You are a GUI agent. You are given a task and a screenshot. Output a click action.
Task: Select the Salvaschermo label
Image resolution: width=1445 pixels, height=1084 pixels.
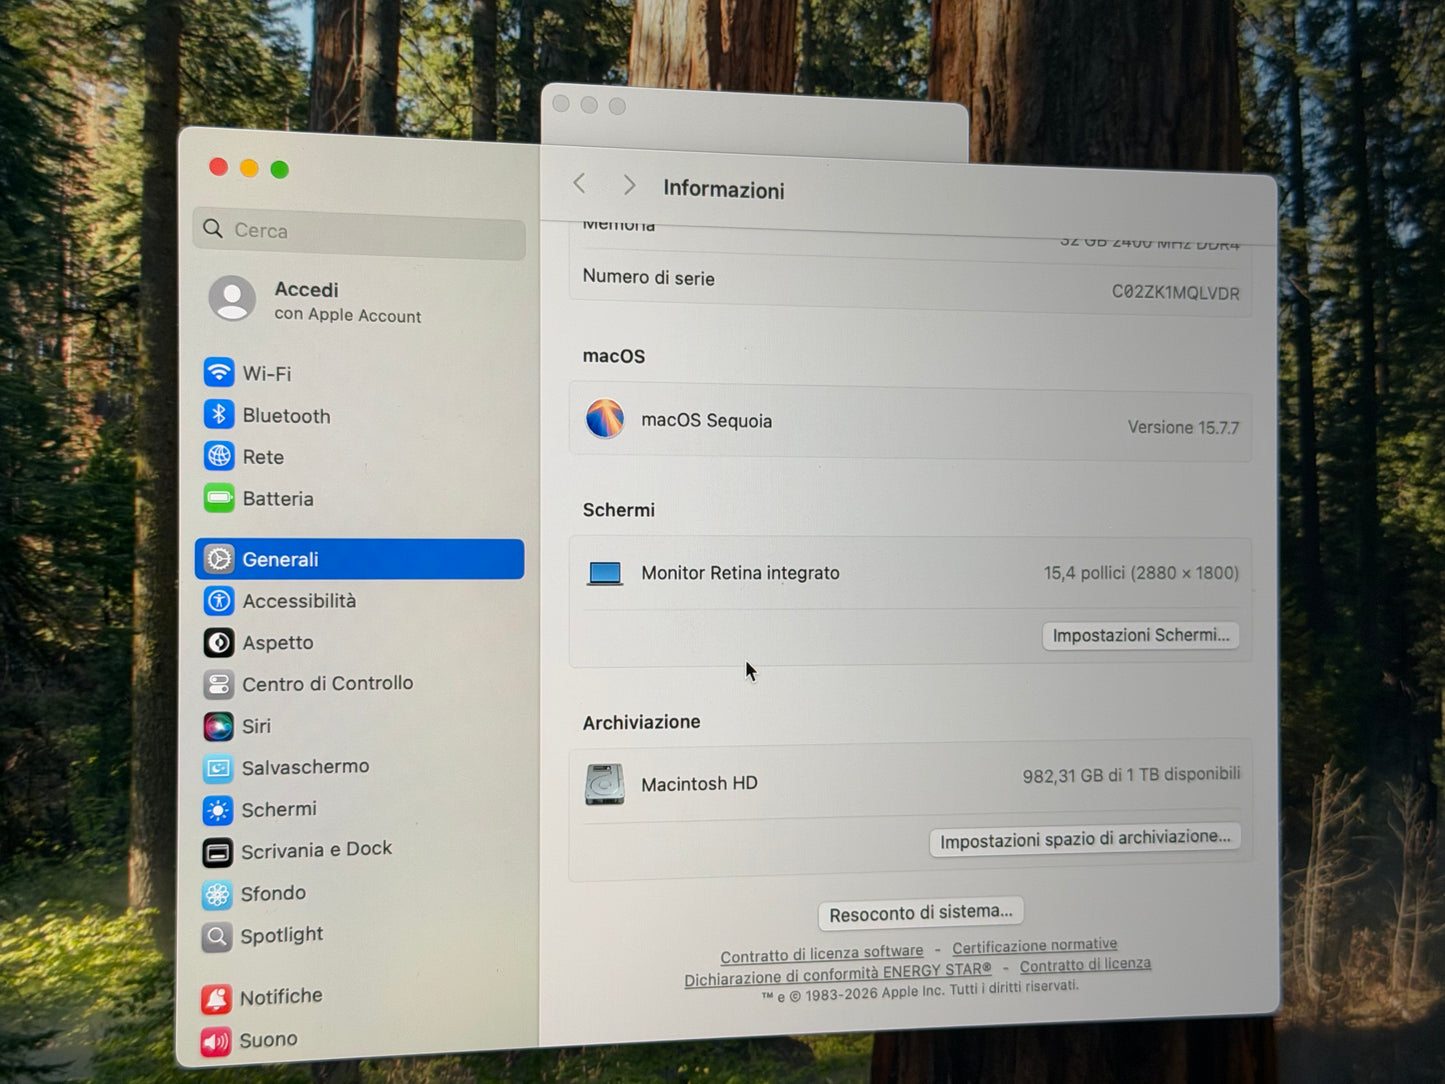click(305, 767)
